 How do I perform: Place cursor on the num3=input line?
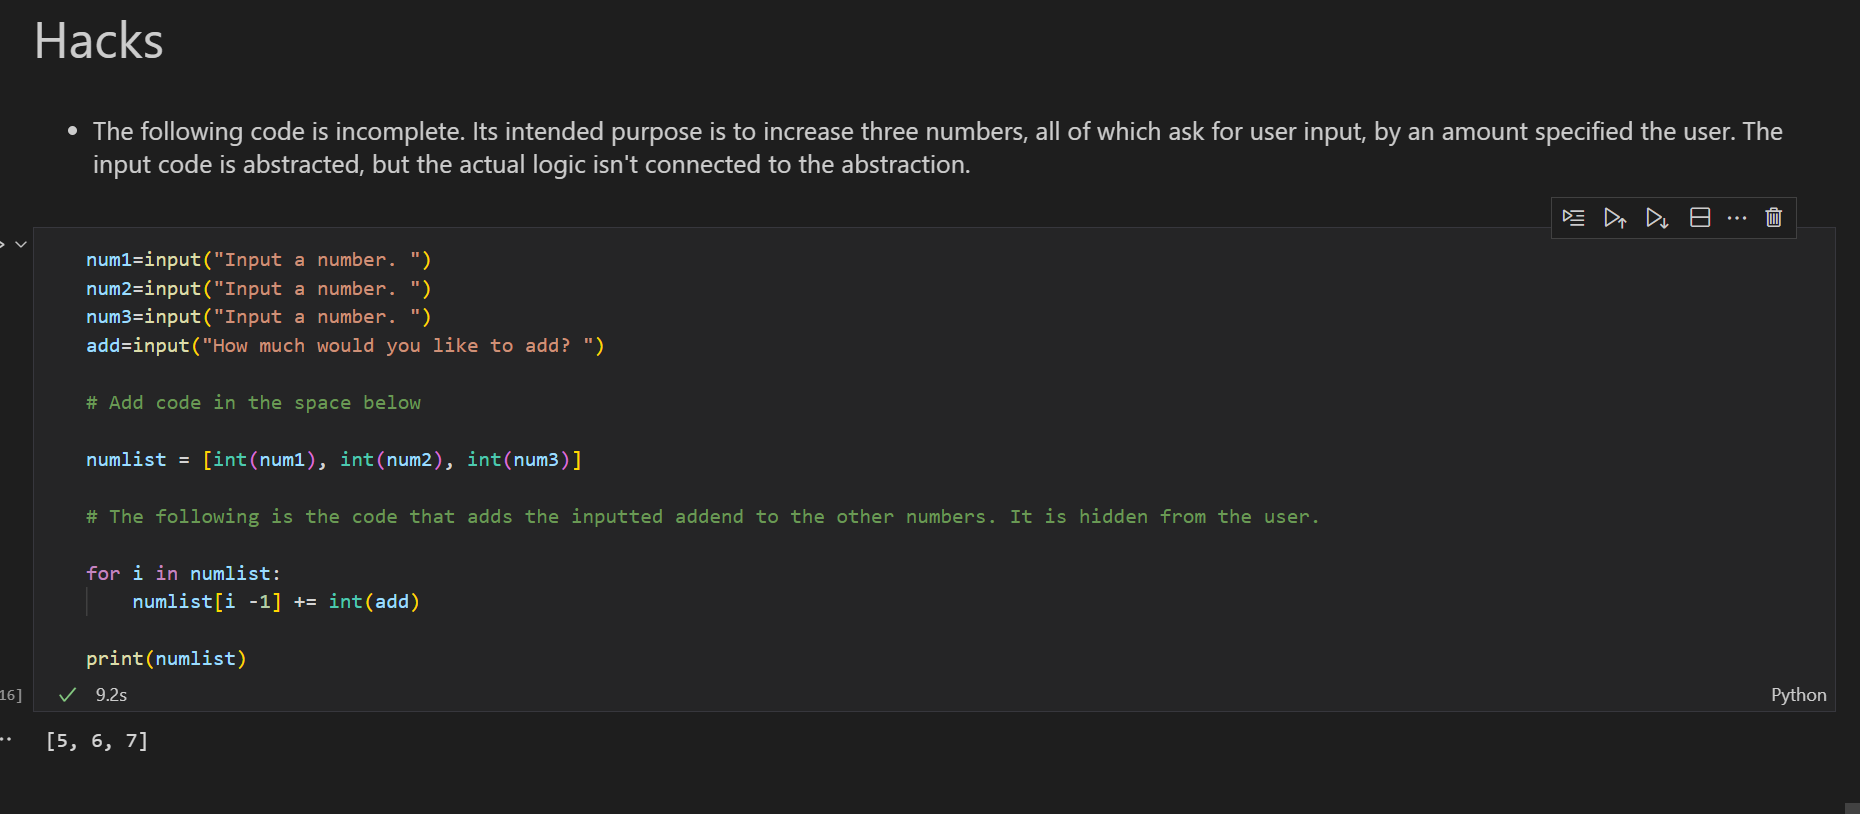259,317
